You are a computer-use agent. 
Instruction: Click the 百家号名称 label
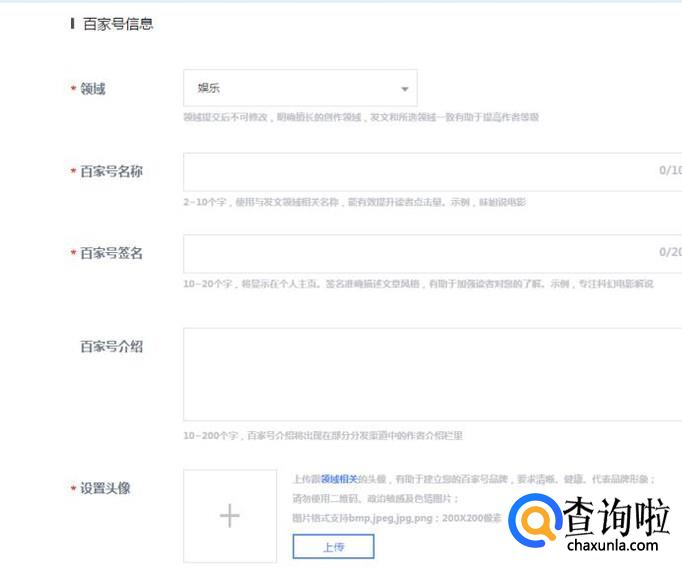pos(111,171)
